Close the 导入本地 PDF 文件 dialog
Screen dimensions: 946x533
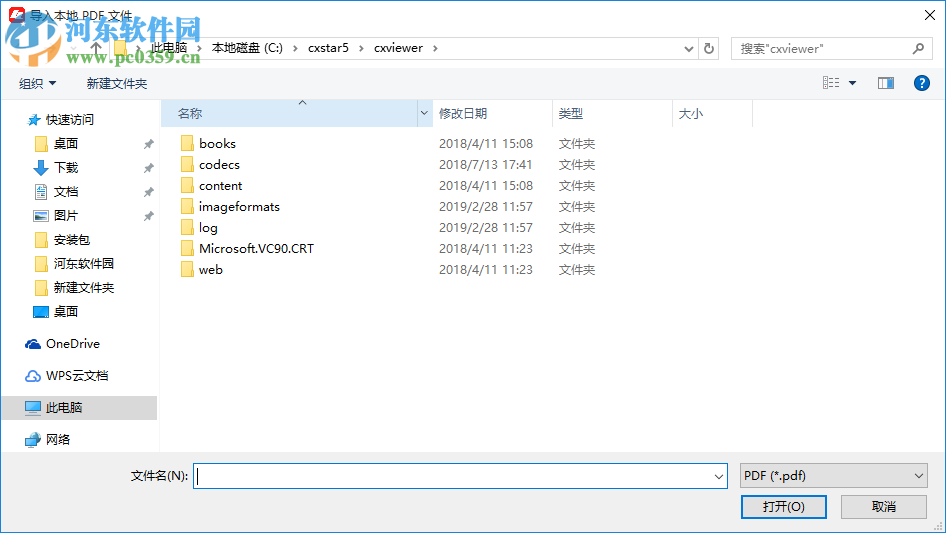(930, 14)
